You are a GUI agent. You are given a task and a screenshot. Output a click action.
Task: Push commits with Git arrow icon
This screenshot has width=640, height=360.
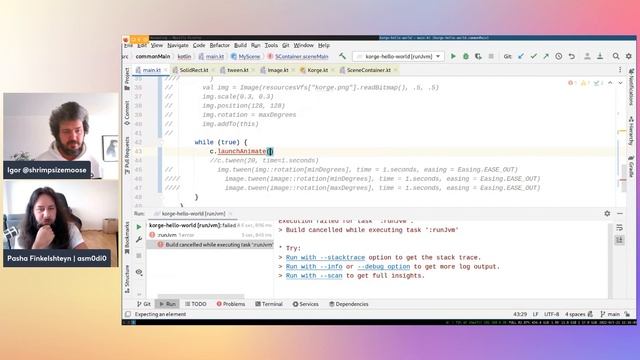pyautogui.click(x=546, y=56)
